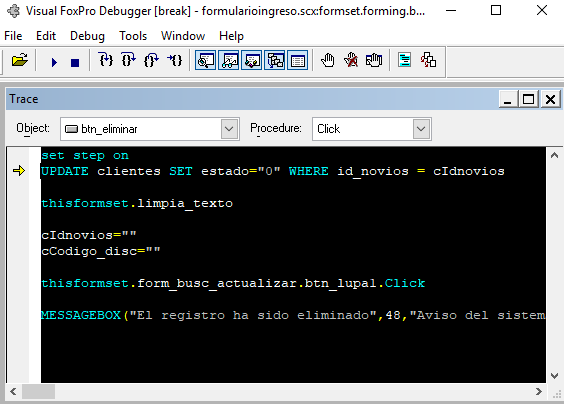This screenshot has width=564, height=404.
Task: Expand the Procedure dropdown showing Click
Action: (421, 129)
